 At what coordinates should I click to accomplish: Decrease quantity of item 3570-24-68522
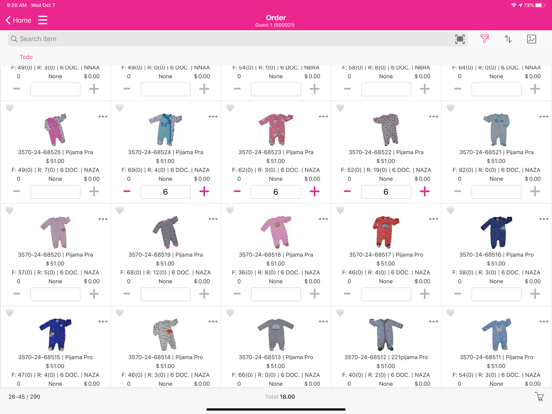(x=347, y=192)
